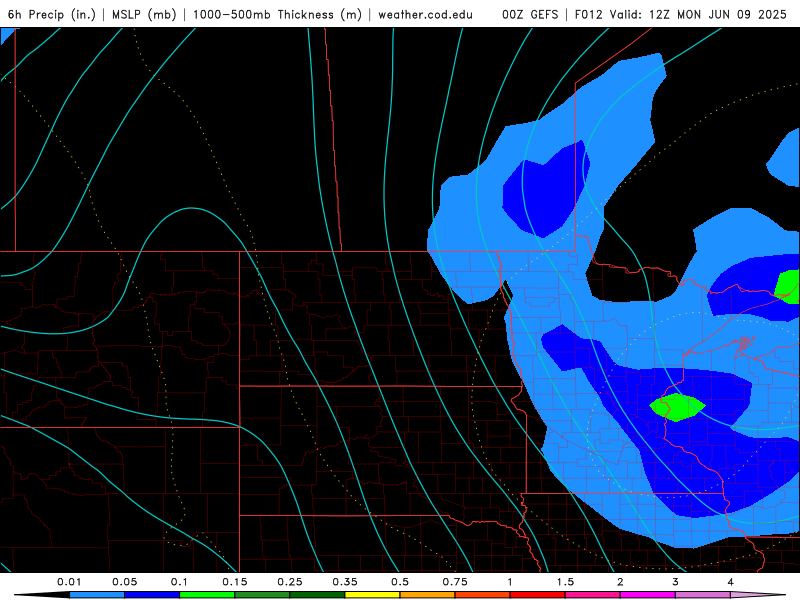
Task: Select the yellow 0.35–0.5 colorbar segment
Action: 372,595
